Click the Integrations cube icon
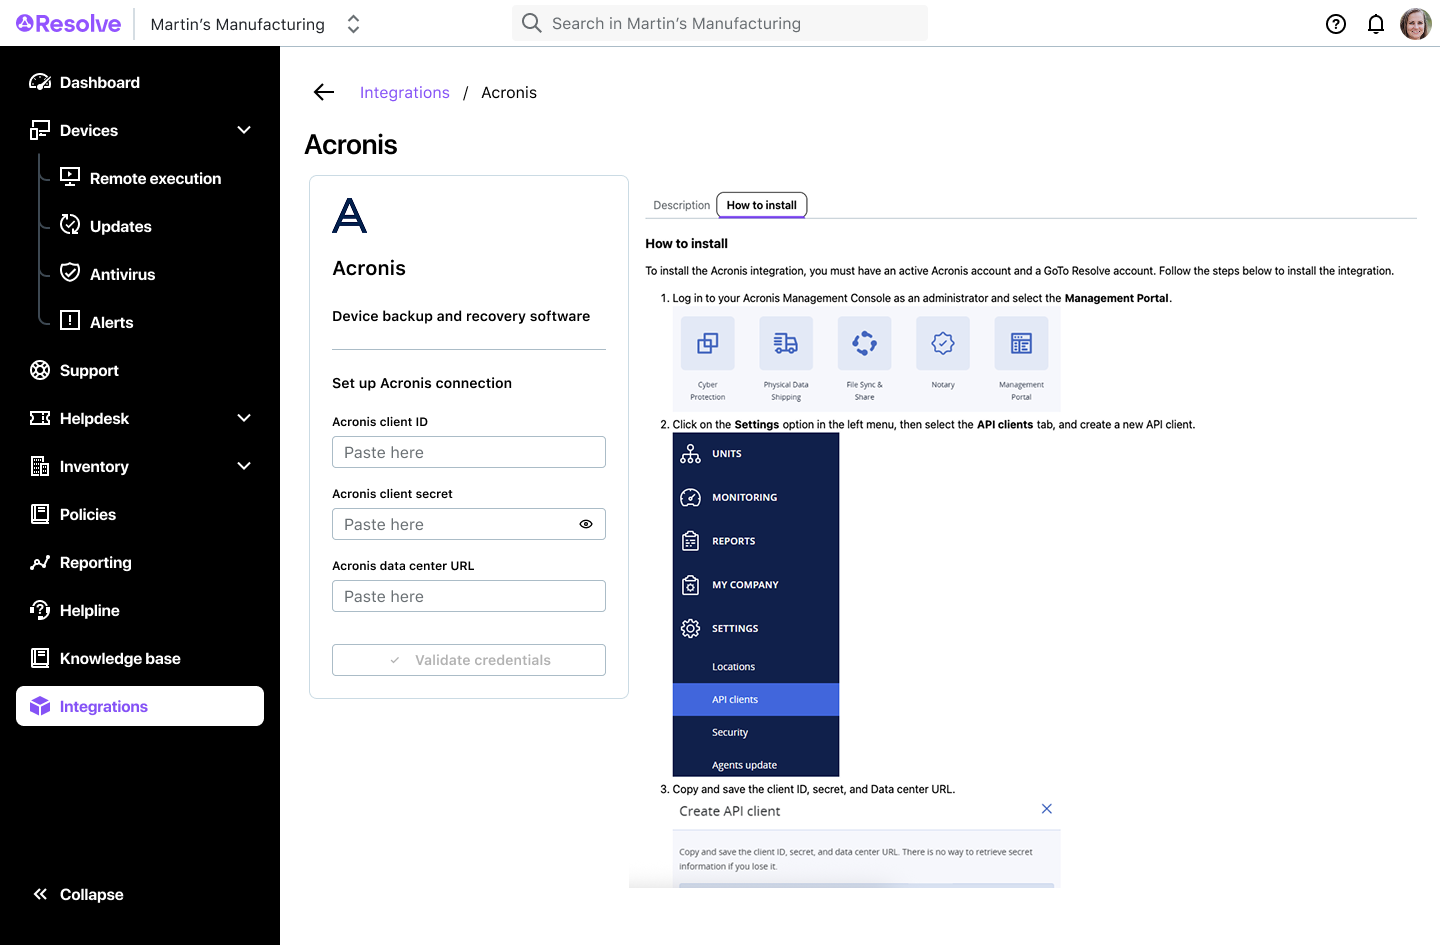 point(40,706)
